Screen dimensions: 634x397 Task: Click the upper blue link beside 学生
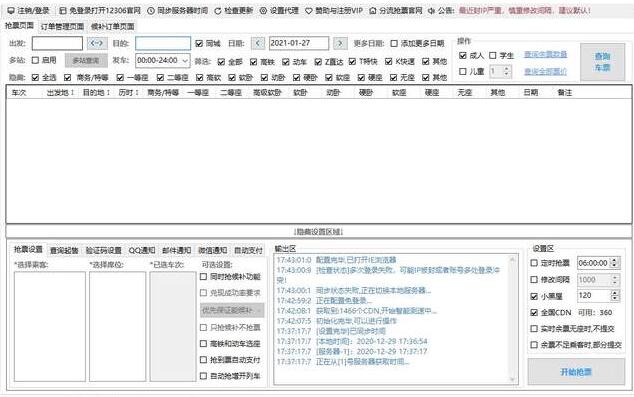click(x=545, y=55)
